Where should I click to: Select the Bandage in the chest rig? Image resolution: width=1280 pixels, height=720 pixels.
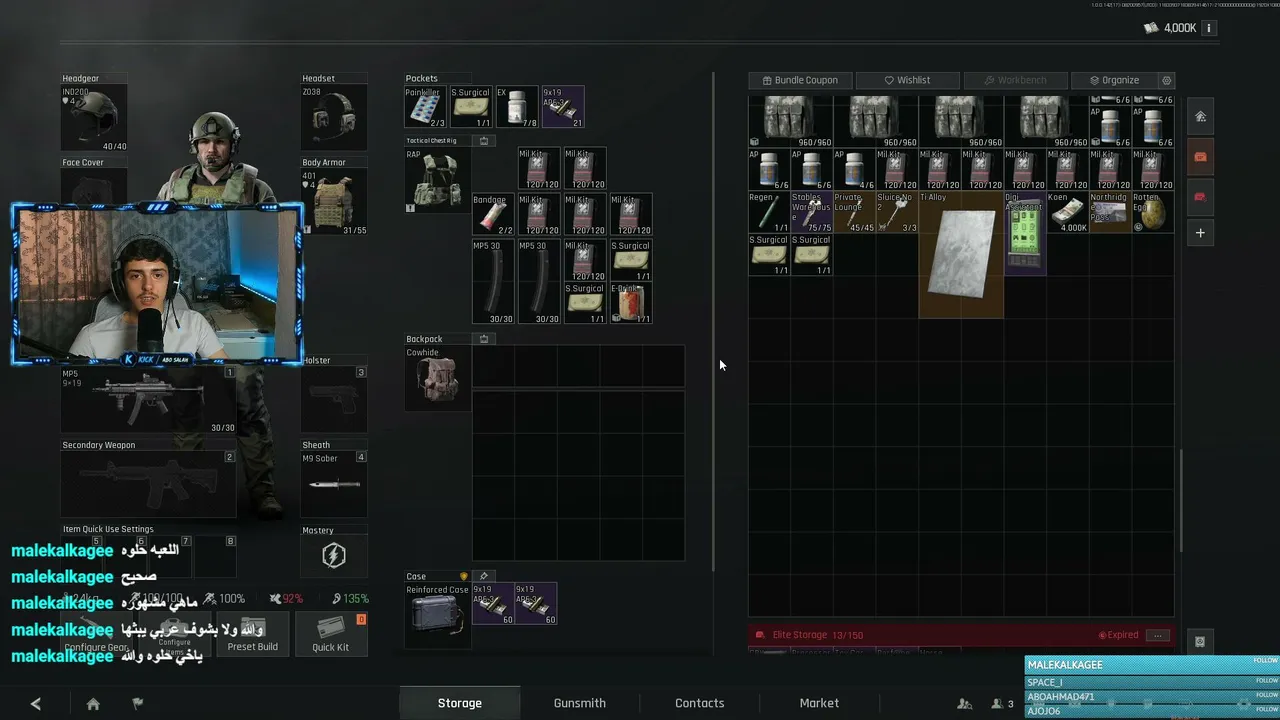(x=493, y=215)
